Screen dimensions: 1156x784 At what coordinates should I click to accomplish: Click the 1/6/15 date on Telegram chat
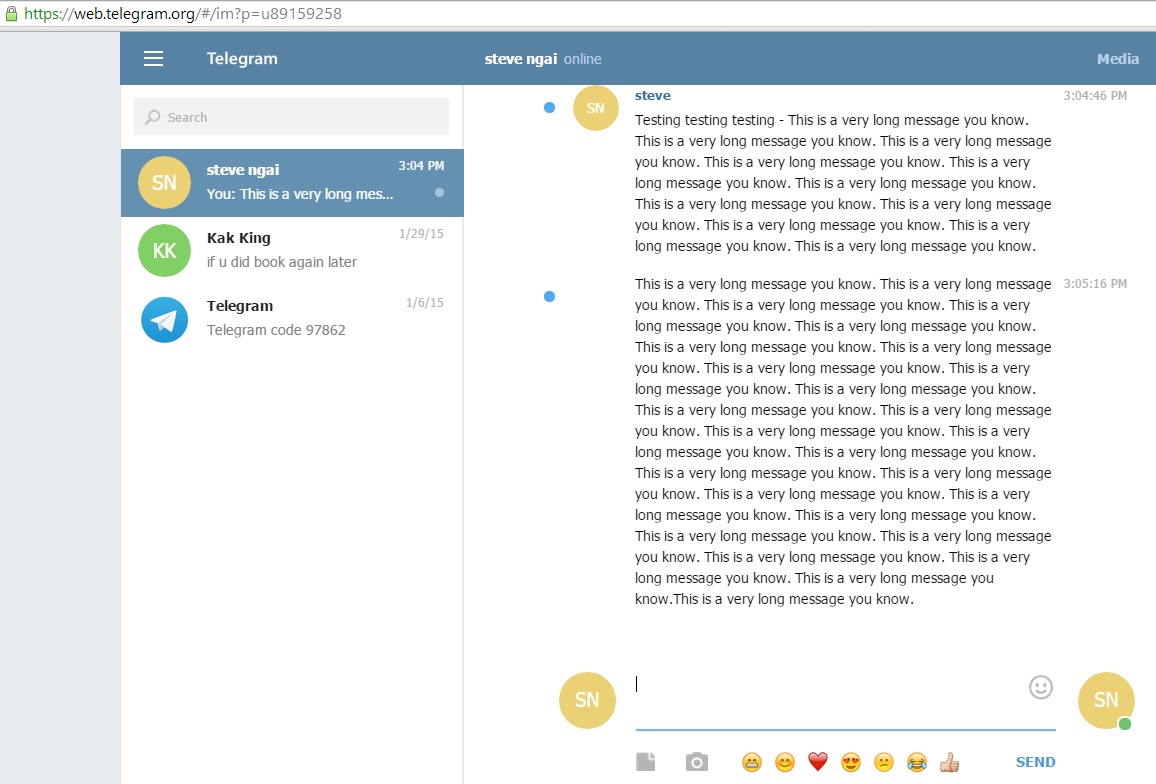point(425,302)
